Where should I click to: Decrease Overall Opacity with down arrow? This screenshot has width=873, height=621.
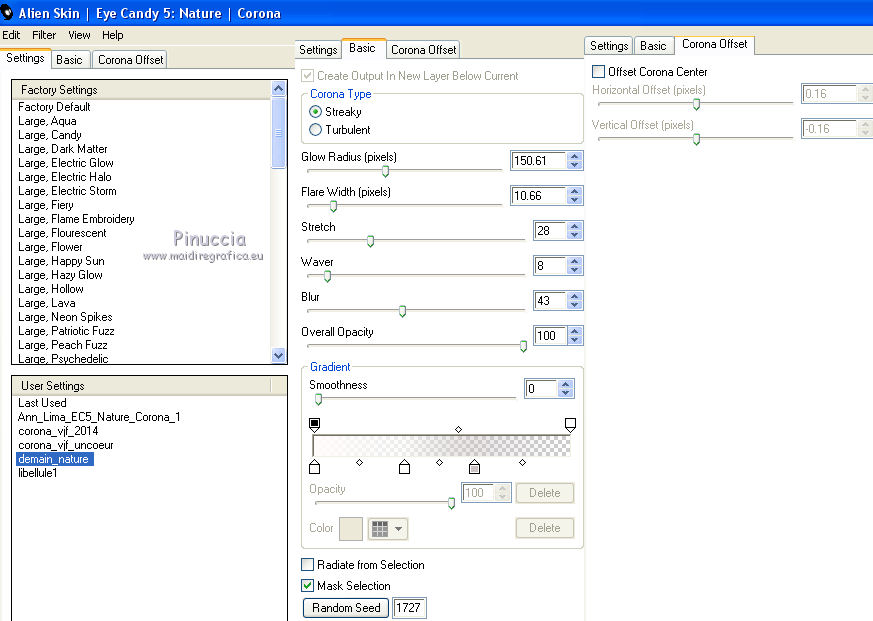[575, 340]
